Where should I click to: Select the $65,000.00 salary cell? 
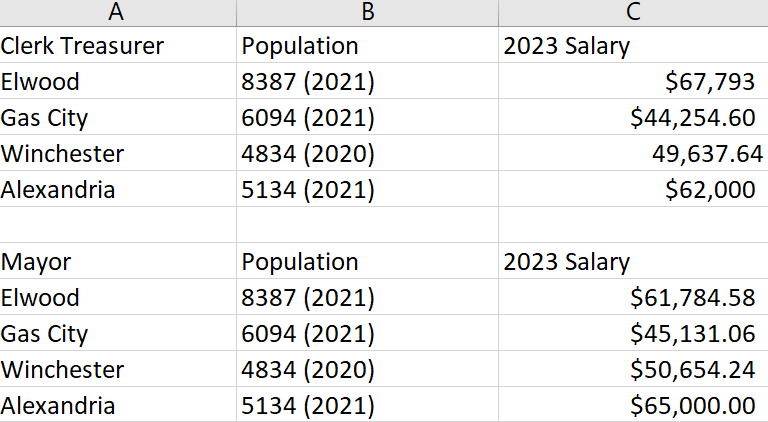tap(692, 406)
